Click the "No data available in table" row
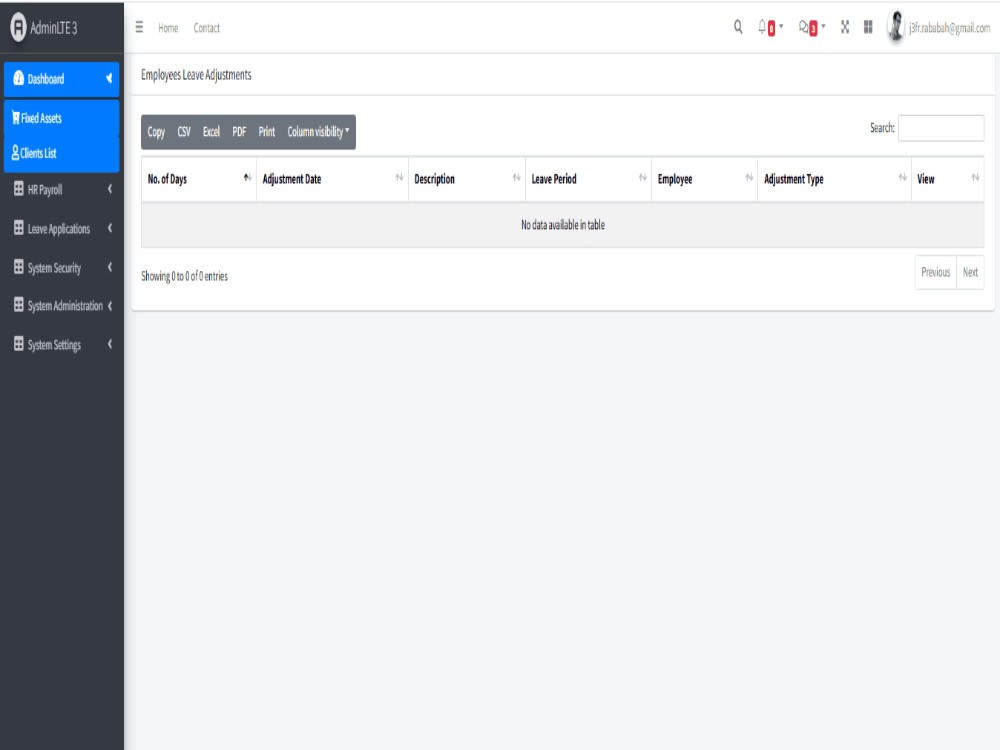 pos(562,224)
